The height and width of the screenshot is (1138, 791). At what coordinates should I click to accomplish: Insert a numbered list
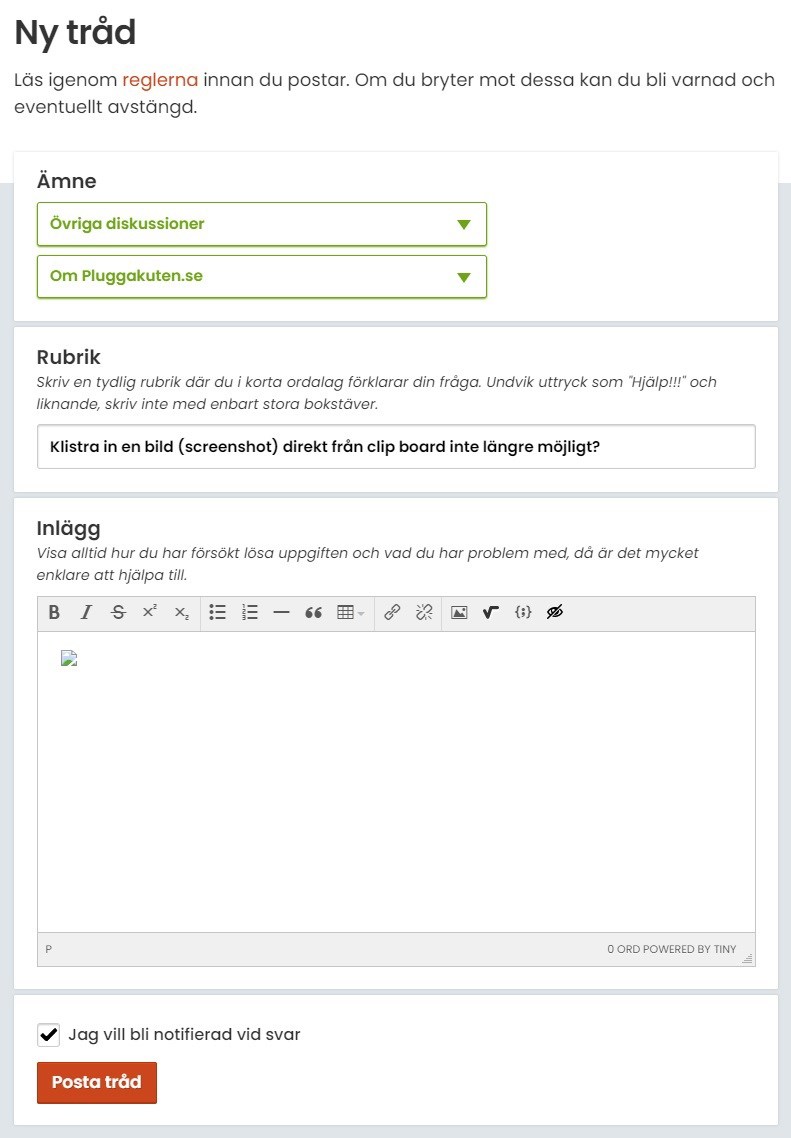pos(250,613)
